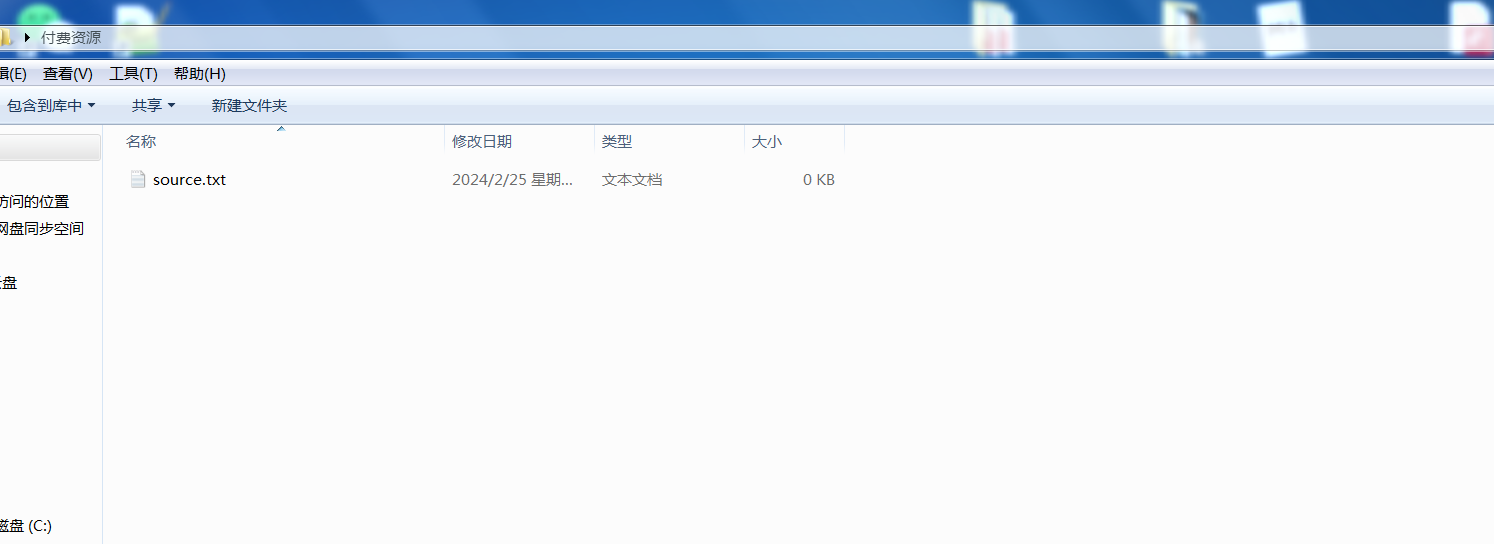The image size is (1494, 544).
Task: Click the source.txt file name
Action: [x=189, y=180]
